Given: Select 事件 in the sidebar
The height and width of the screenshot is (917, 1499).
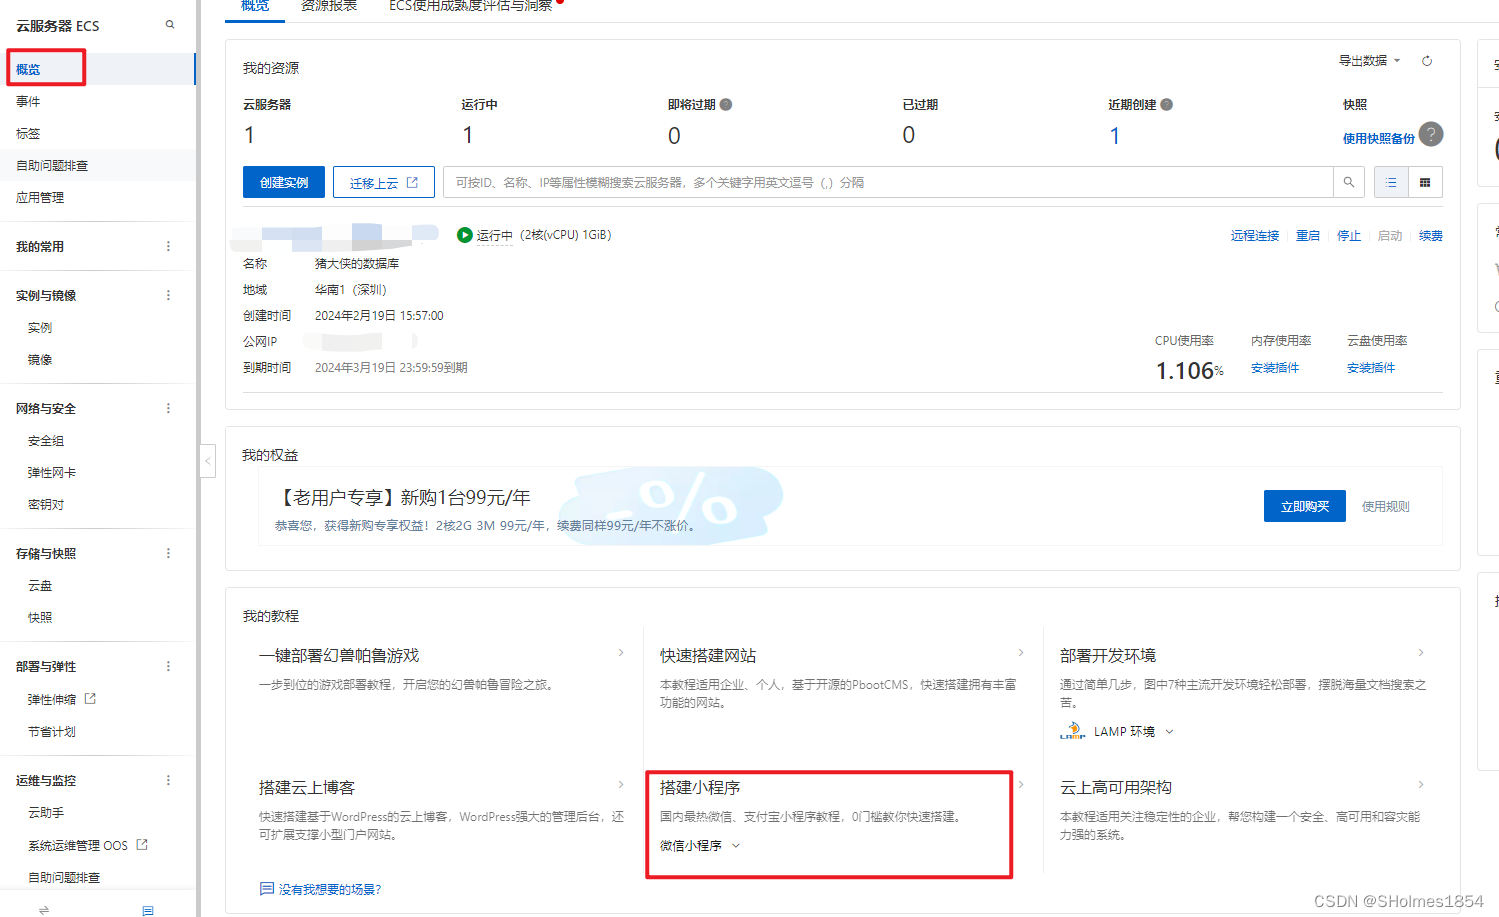Looking at the screenshot, I should point(28,101).
